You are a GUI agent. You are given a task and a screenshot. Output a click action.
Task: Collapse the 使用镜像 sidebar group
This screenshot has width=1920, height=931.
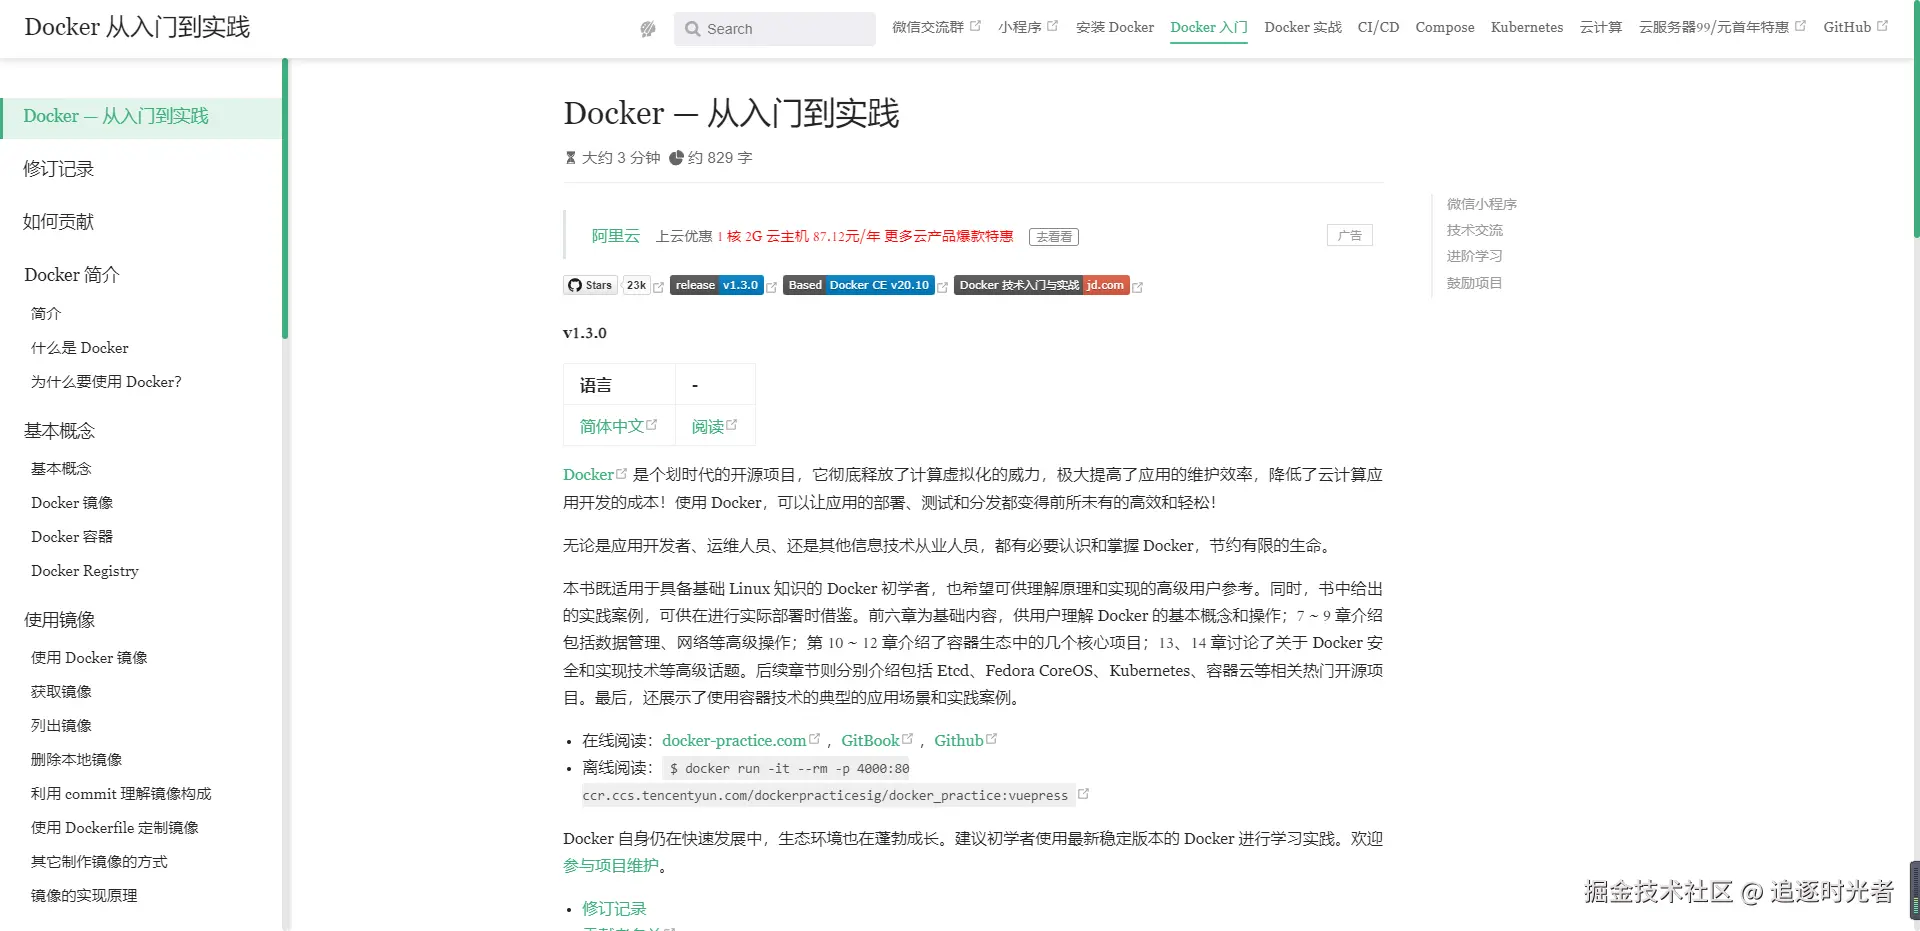pos(59,620)
